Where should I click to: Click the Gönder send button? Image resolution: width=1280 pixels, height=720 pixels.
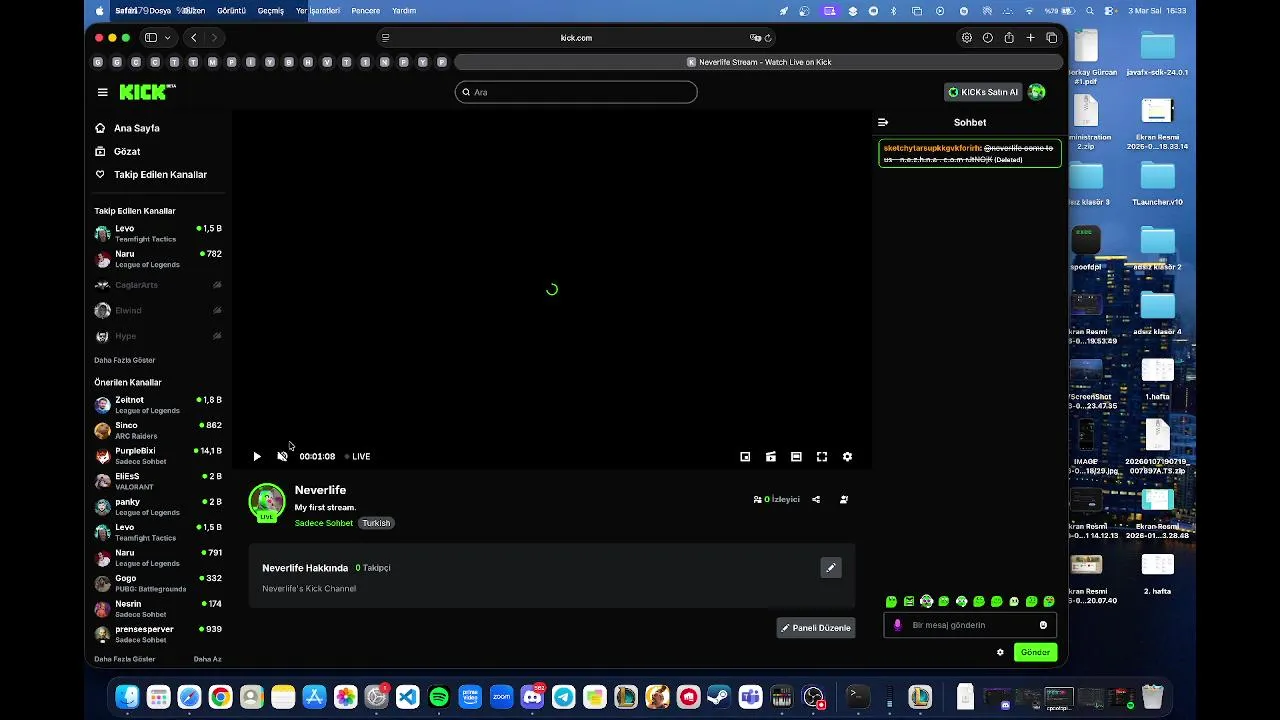(x=1035, y=652)
